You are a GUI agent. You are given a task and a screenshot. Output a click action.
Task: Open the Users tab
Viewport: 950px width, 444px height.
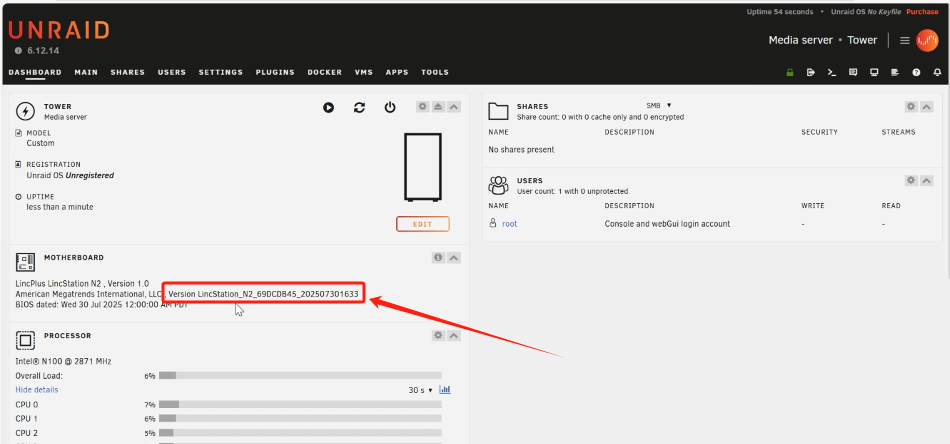click(x=172, y=72)
